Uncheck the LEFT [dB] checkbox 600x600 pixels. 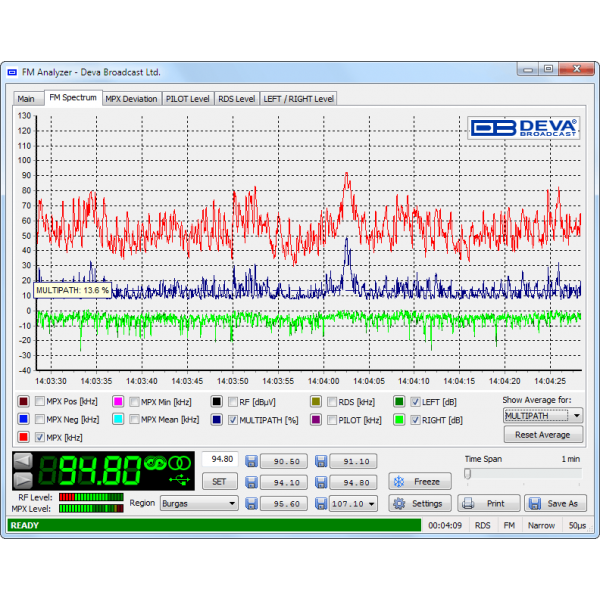415,402
